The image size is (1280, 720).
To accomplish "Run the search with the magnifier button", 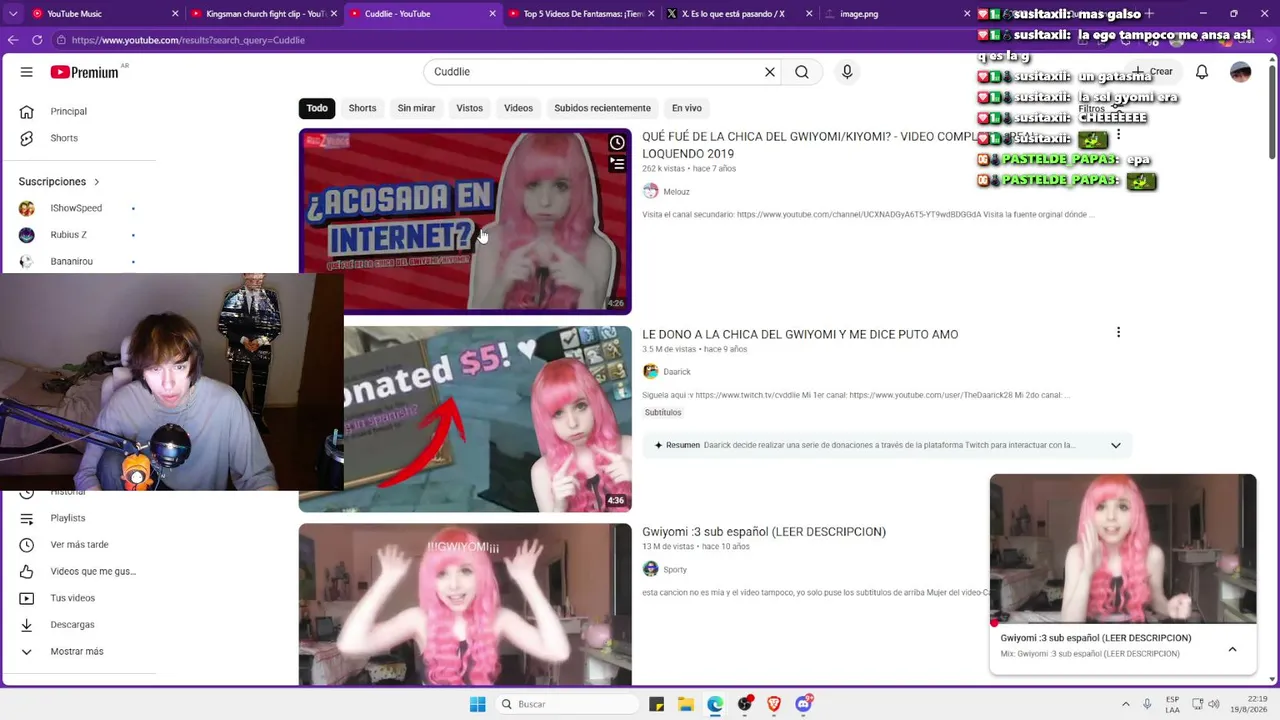I will (802, 72).
